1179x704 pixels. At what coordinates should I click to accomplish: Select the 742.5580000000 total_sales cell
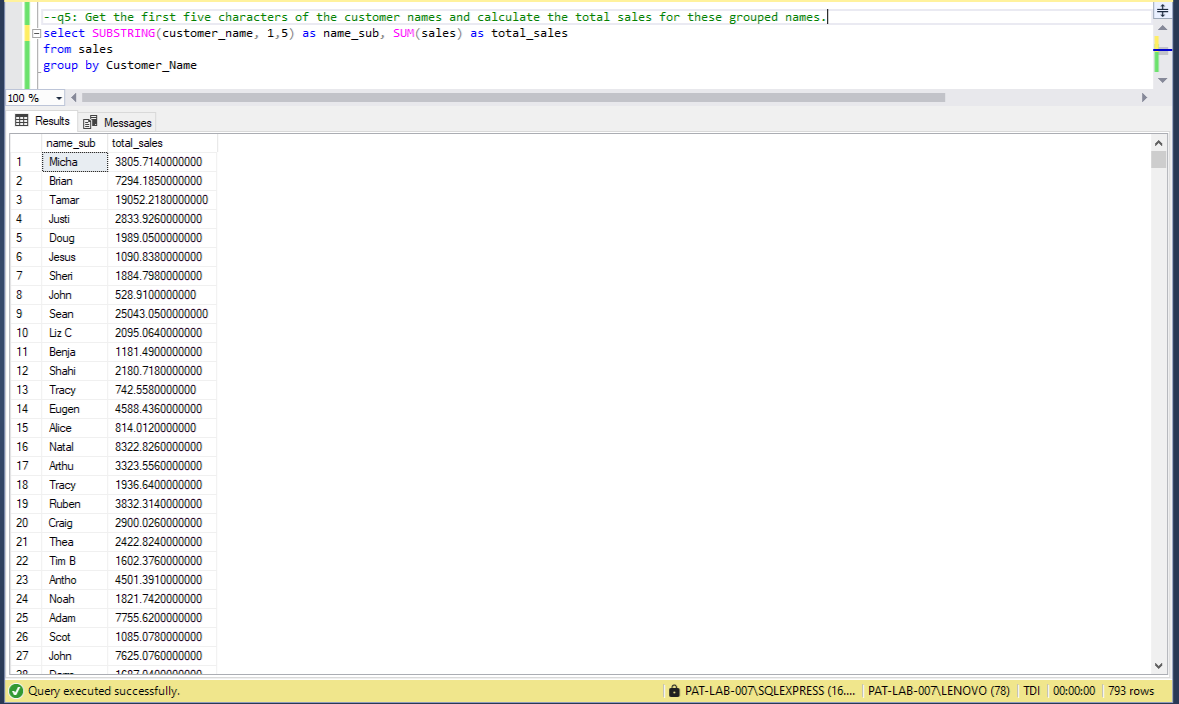[x=162, y=390]
